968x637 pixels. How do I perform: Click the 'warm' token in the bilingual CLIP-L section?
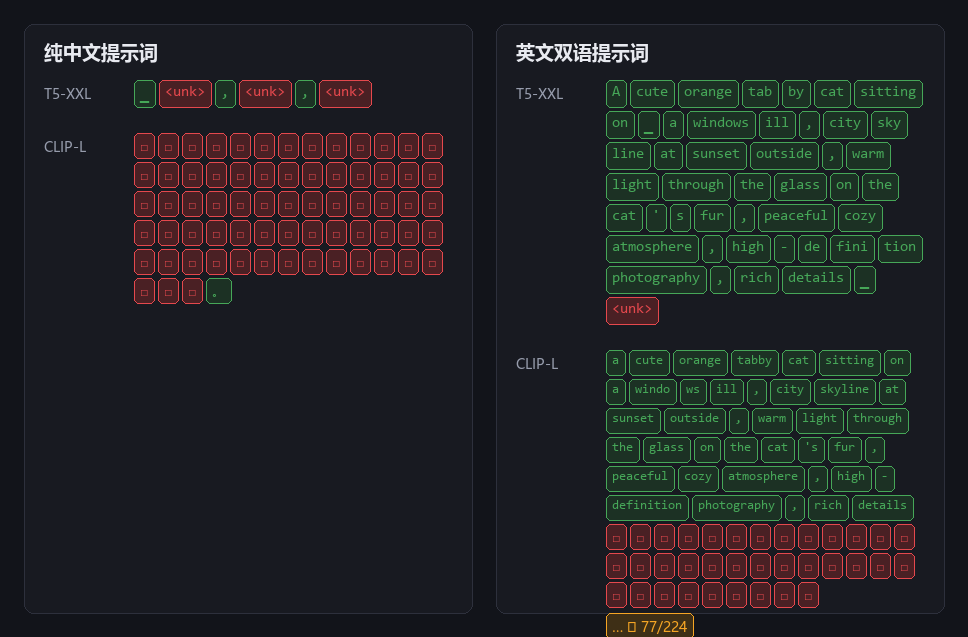pyautogui.click(x=772, y=420)
